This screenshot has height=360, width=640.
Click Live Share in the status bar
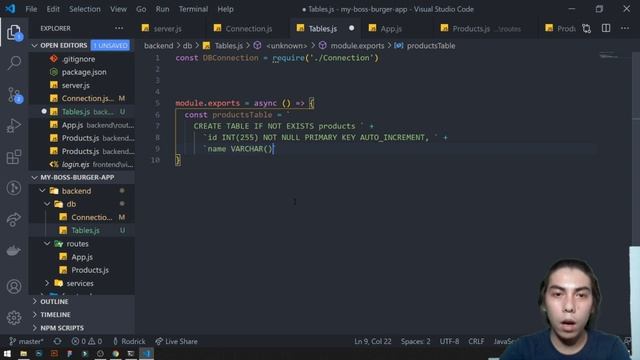coord(176,341)
